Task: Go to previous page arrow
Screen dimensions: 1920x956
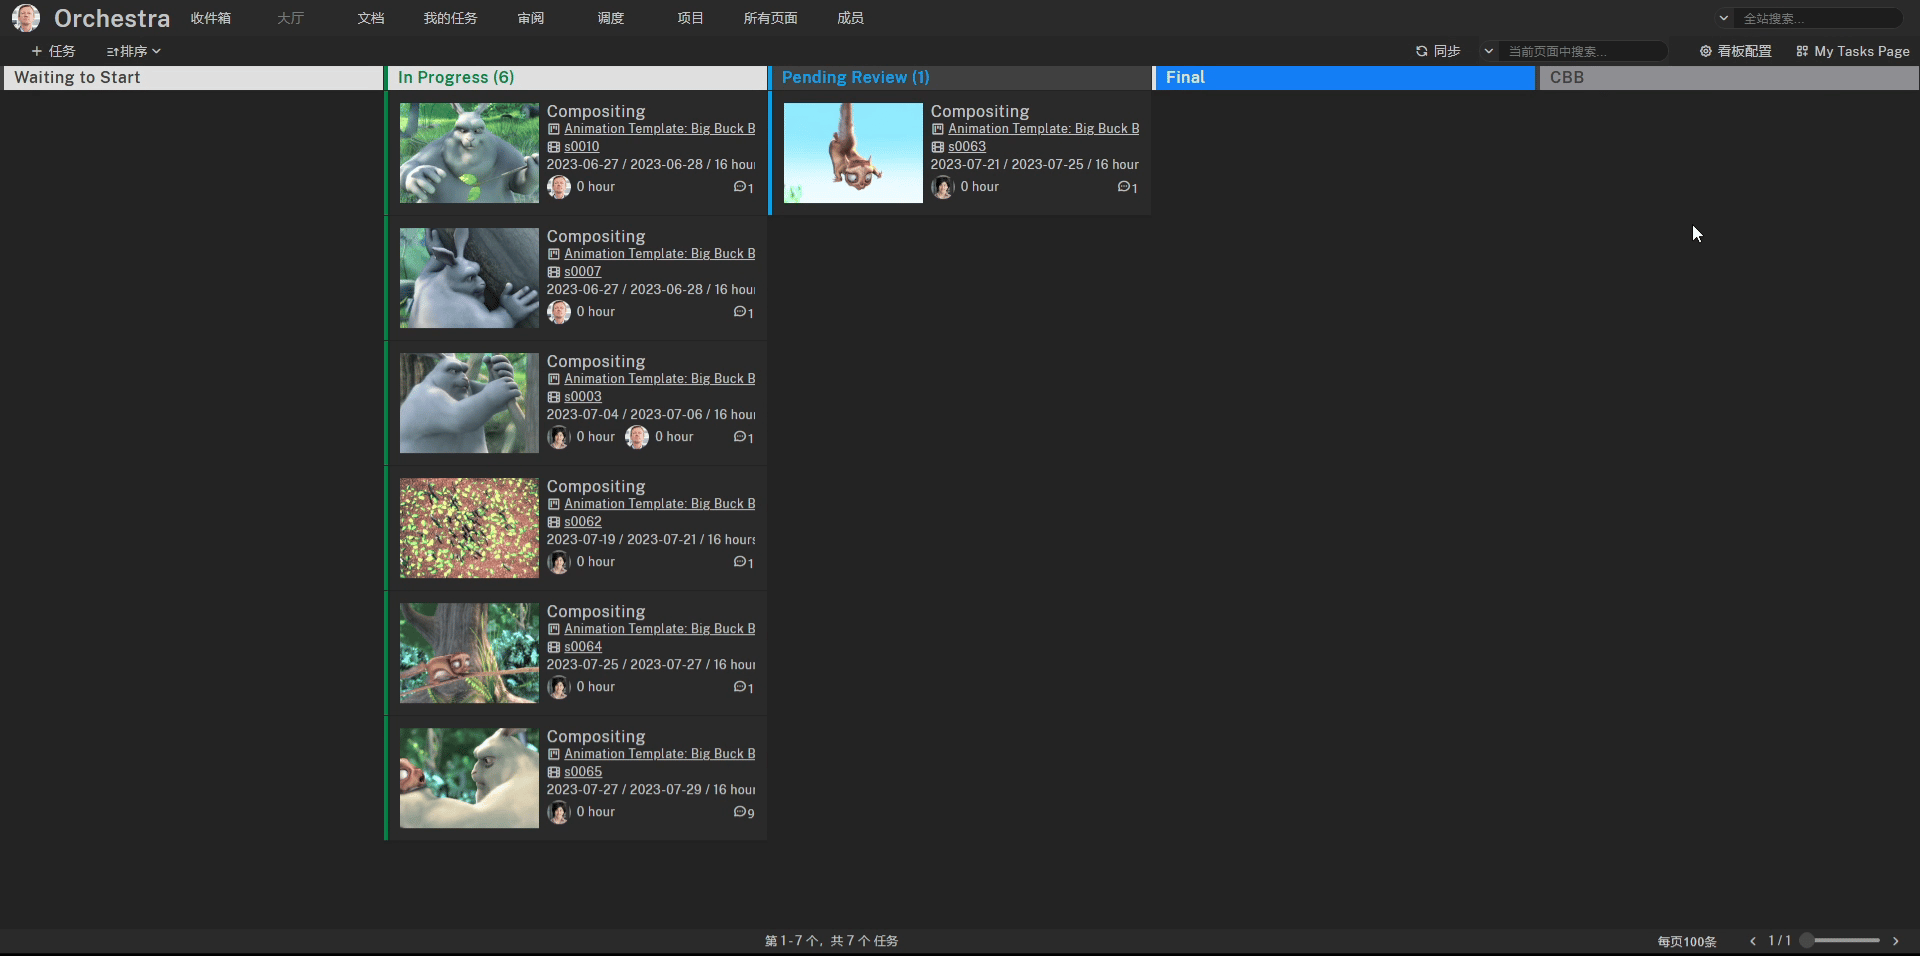Action: coord(1753,941)
